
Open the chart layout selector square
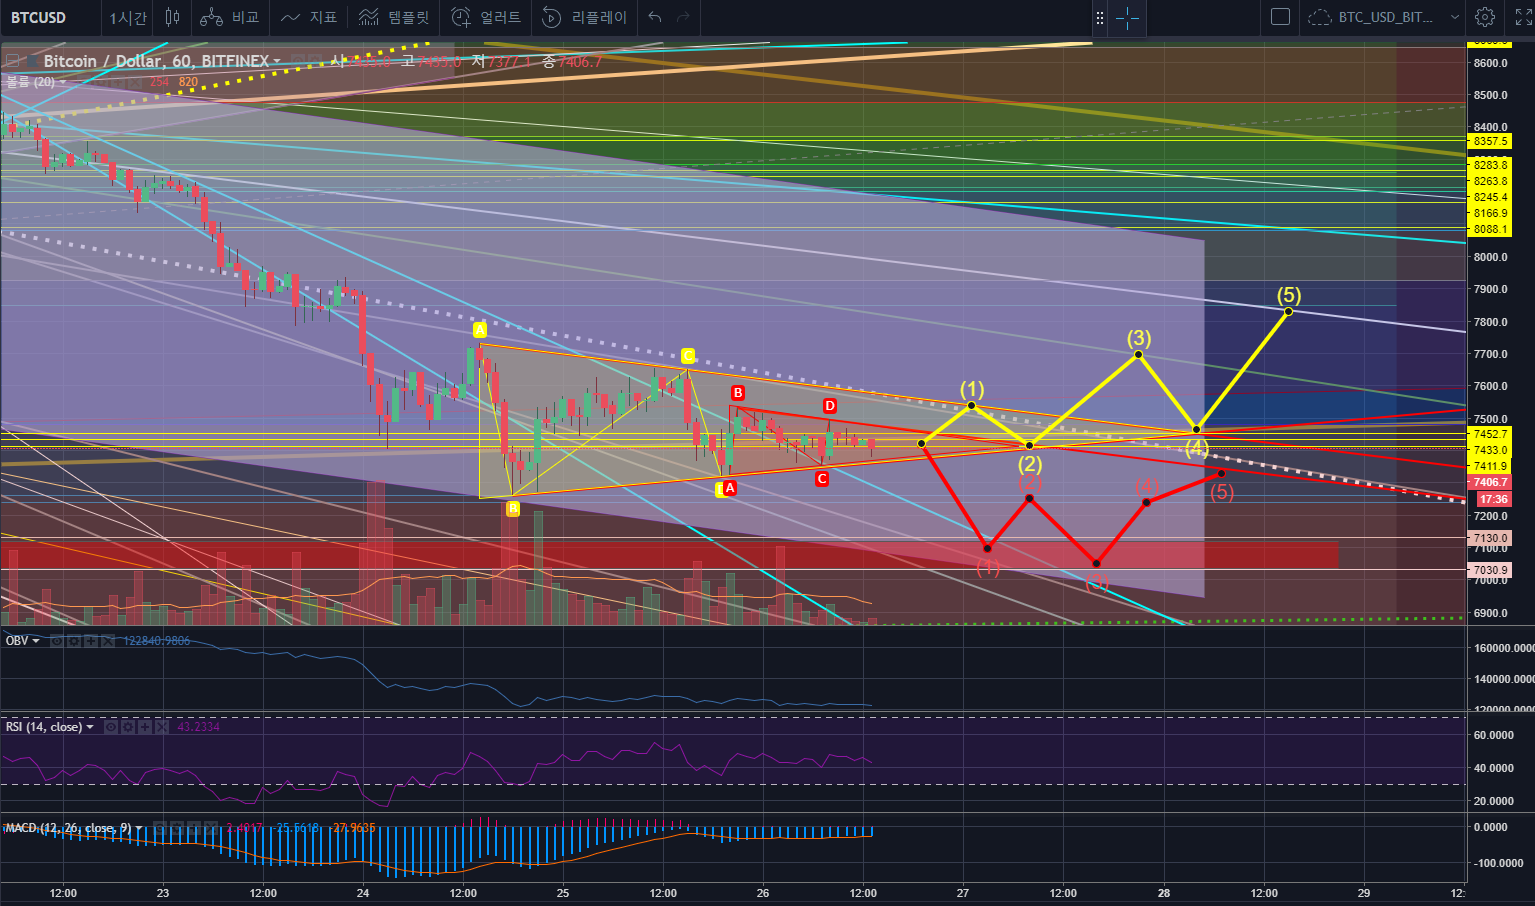click(1280, 17)
